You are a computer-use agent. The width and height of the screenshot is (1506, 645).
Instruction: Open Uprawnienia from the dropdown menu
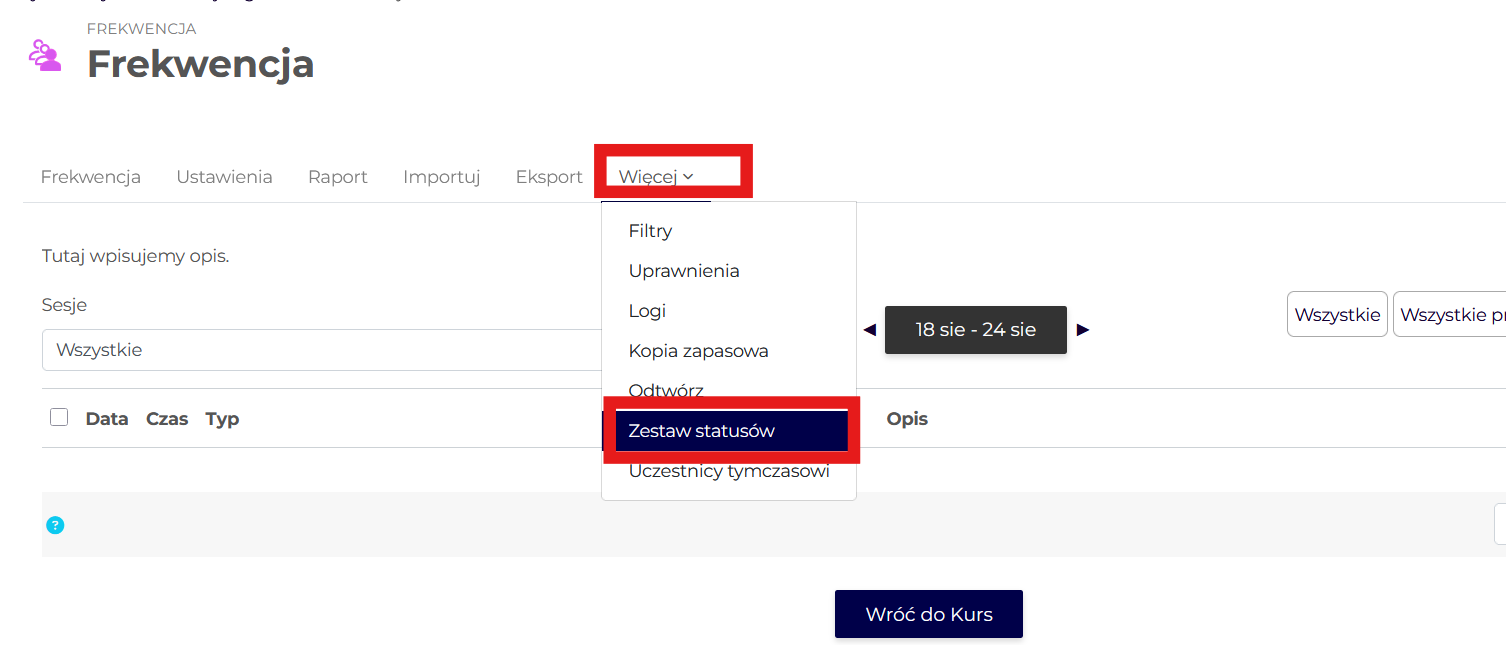[684, 271]
